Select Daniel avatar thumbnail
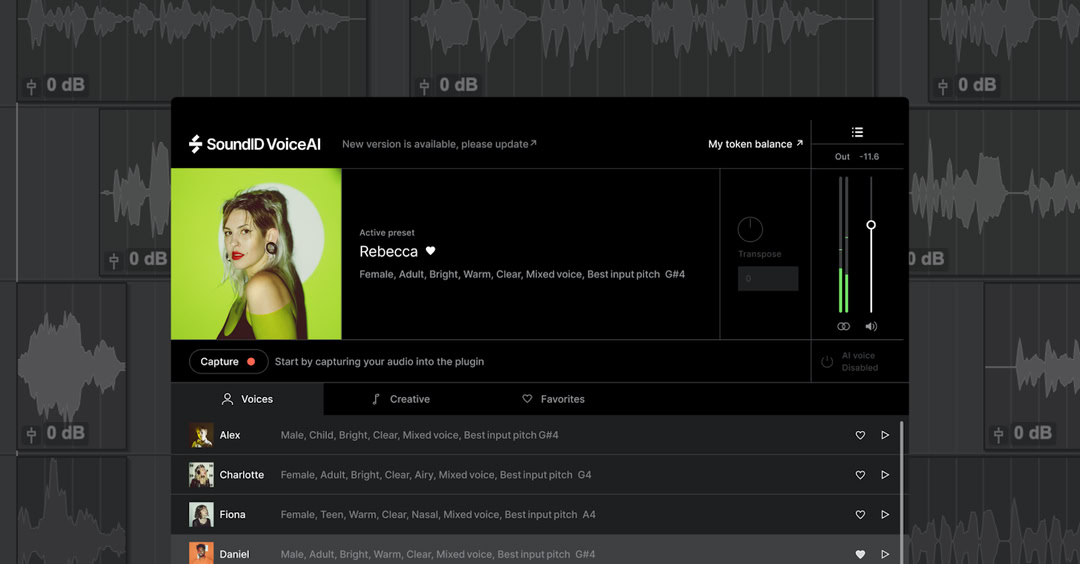Screen dimensions: 1080x564 (201, 554)
